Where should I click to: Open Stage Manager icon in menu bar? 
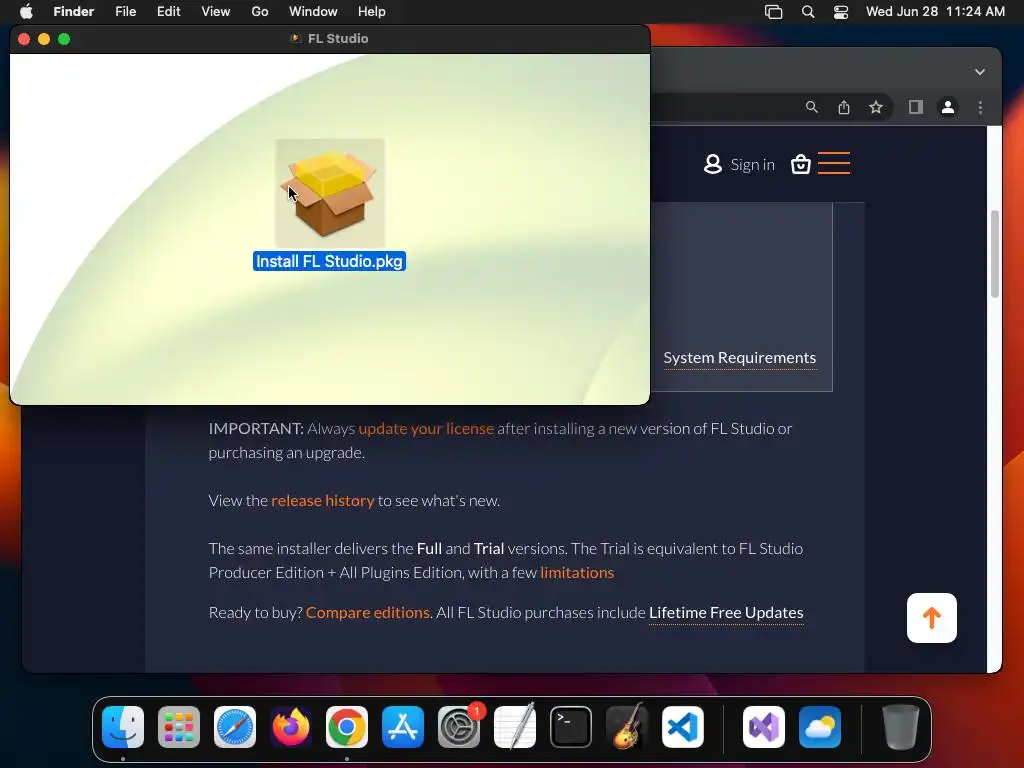pyautogui.click(x=773, y=11)
